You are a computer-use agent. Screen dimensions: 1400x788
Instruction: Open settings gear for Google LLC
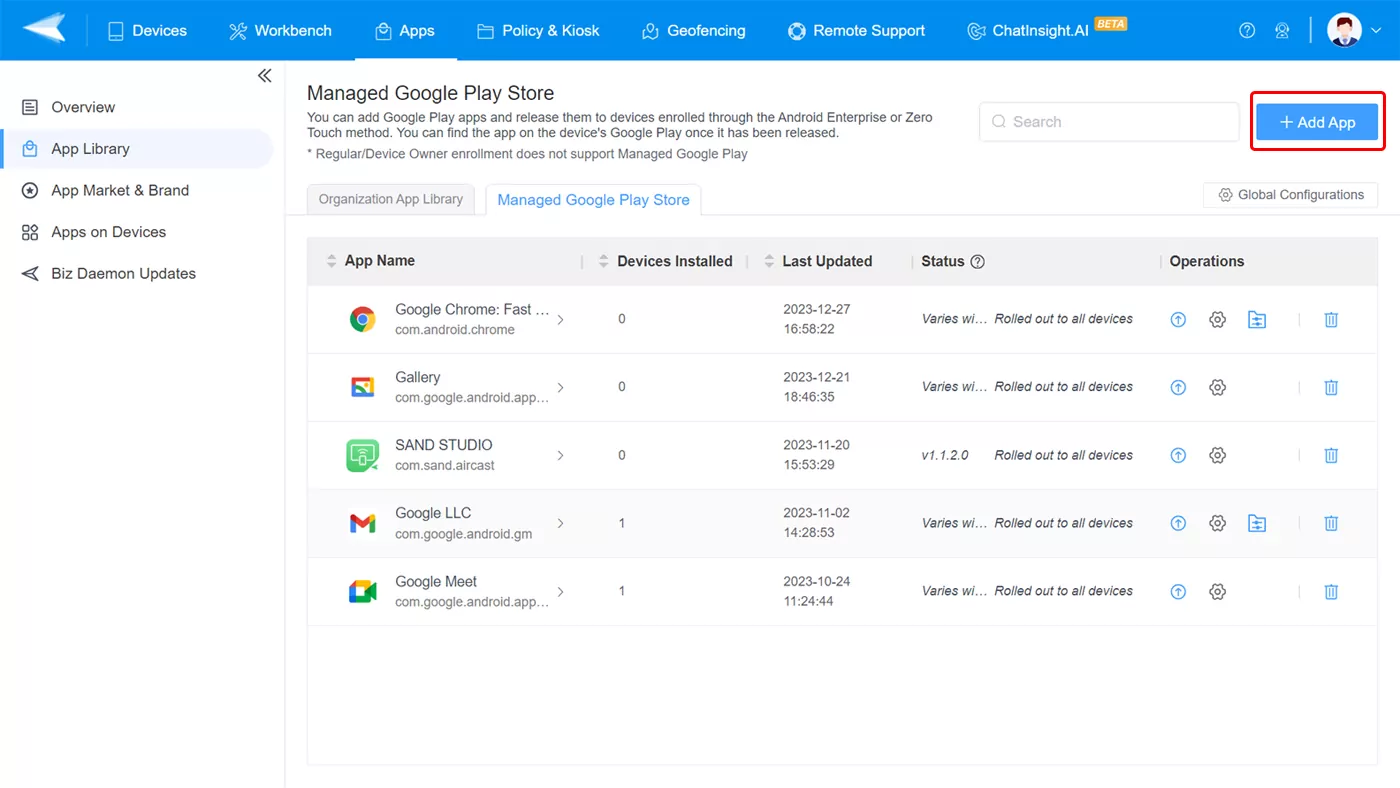pyautogui.click(x=1217, y=523)
